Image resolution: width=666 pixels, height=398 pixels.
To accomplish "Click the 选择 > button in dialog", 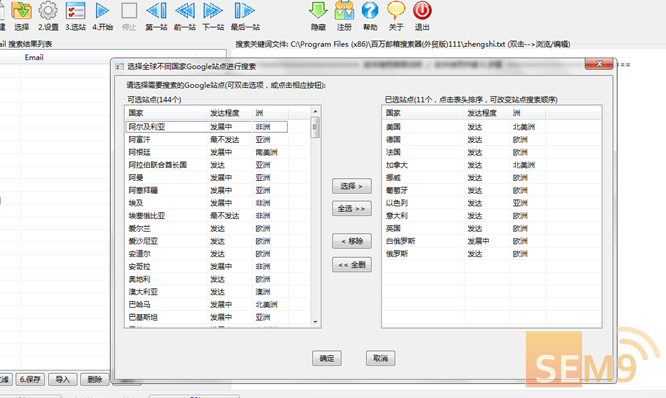I will click(352, 186).
